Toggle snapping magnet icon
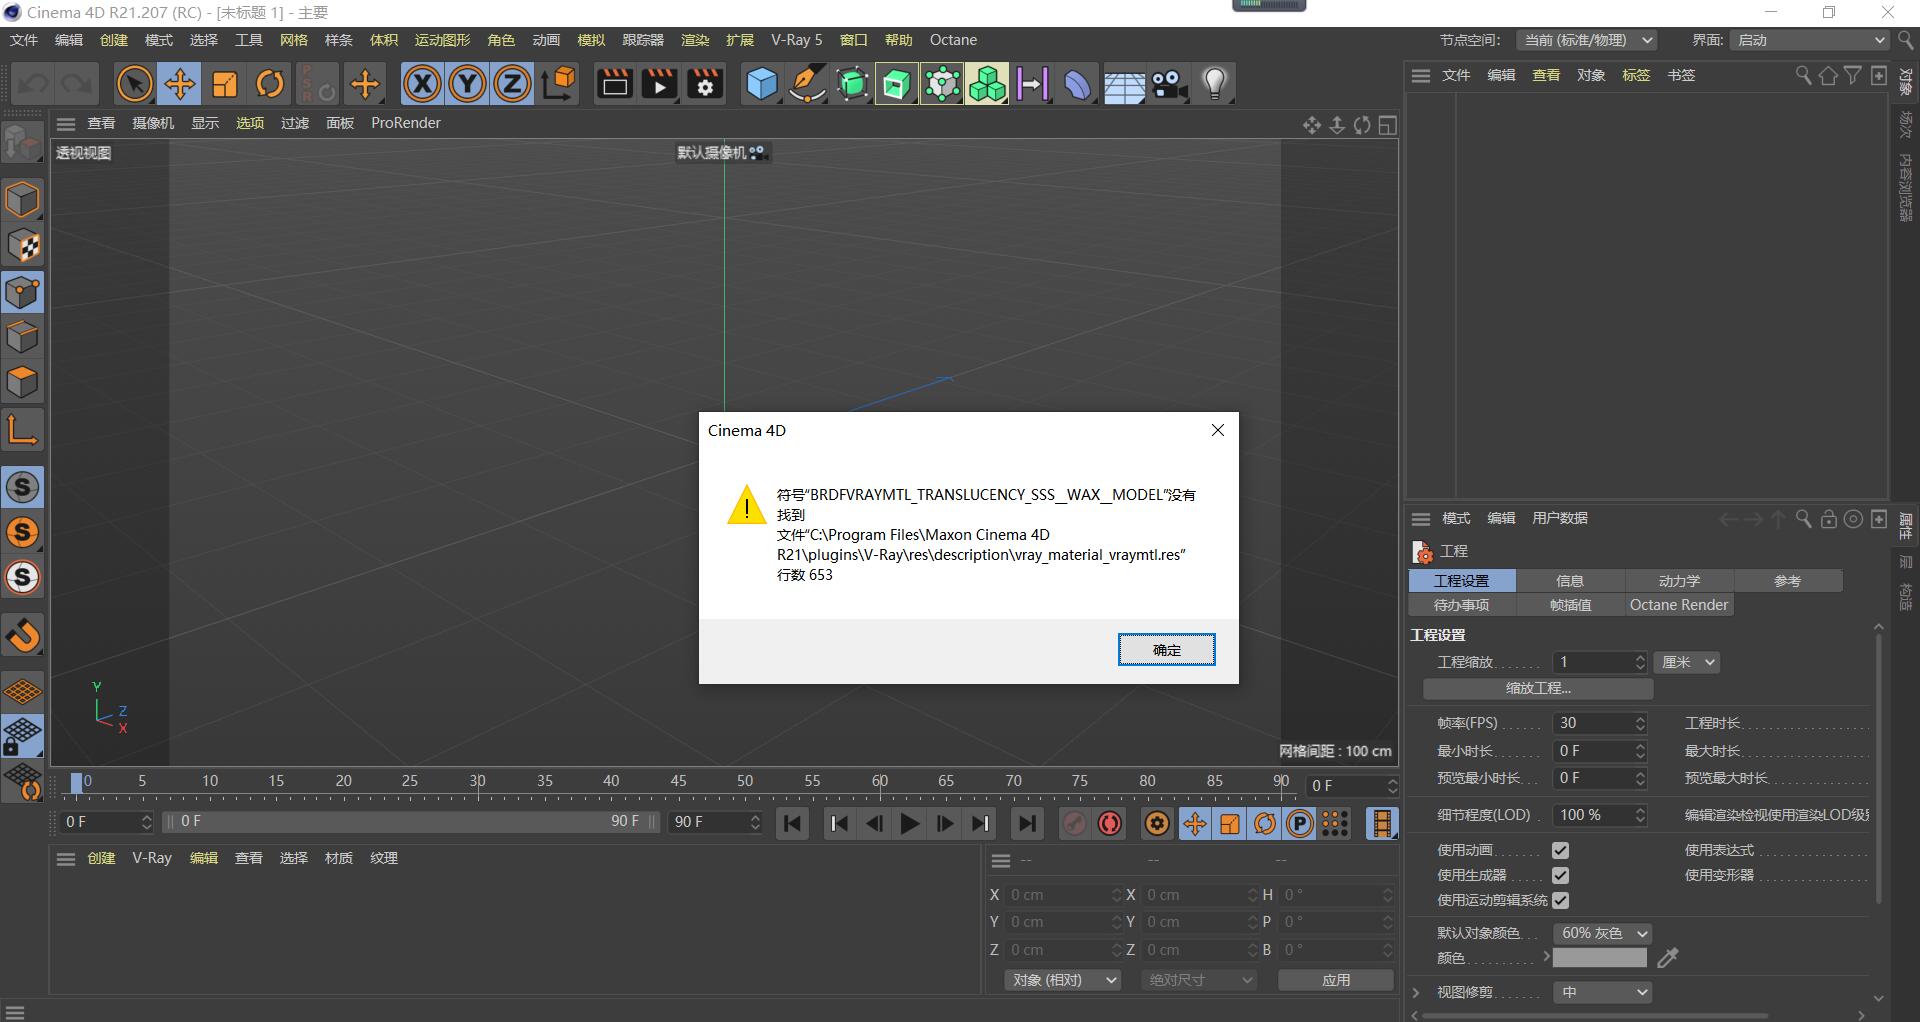The width and height of the screenshot is (1920, 1022). [x=22, y=635]
